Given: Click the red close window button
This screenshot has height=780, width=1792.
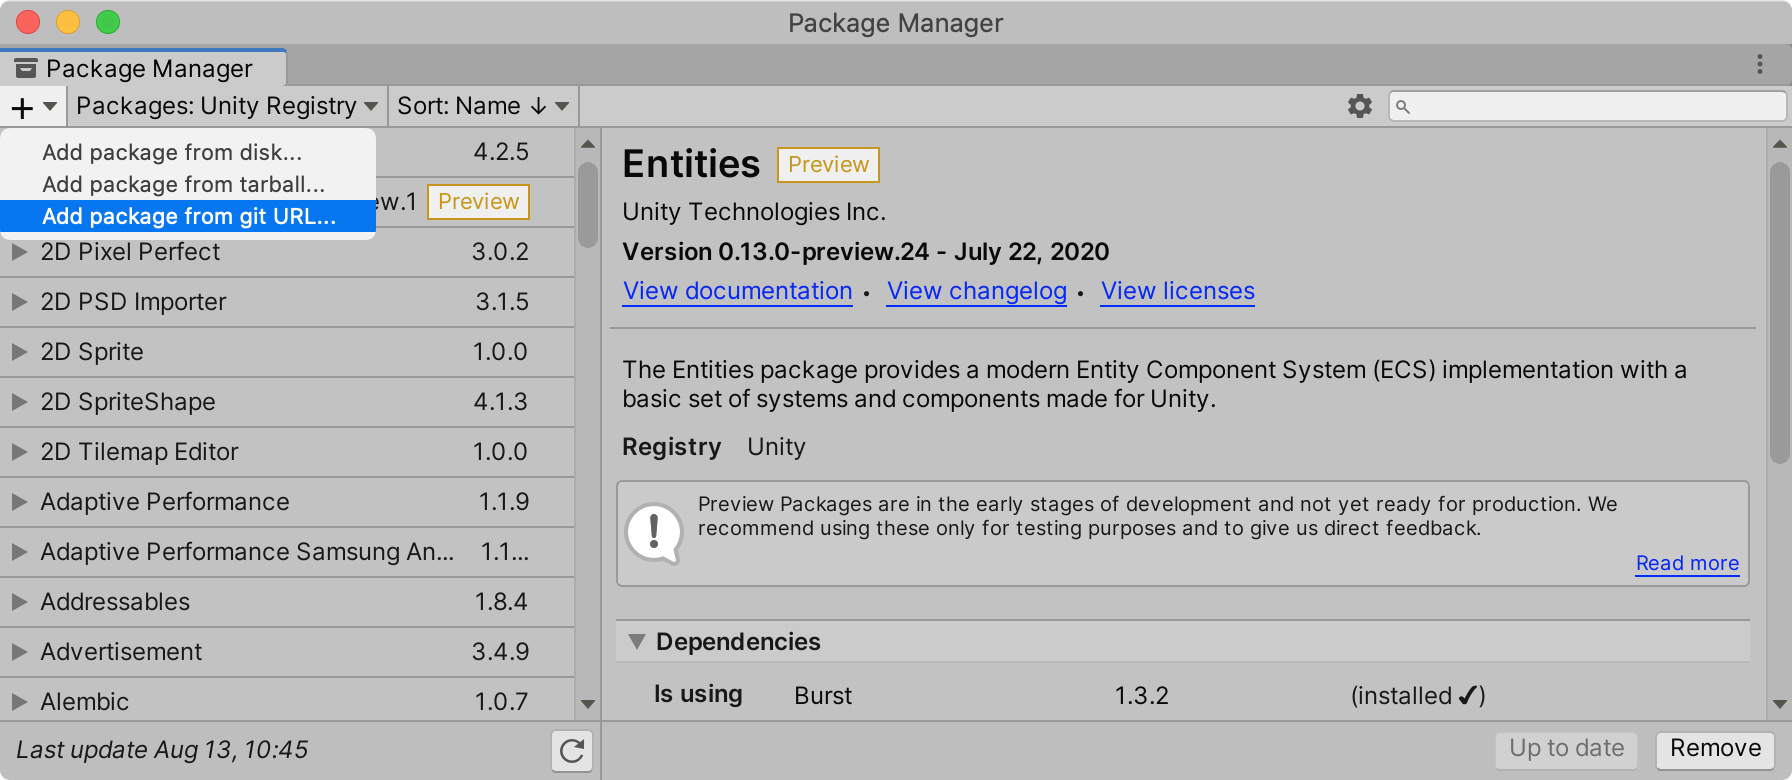Looking at the screenshot, I should (28, 22).
